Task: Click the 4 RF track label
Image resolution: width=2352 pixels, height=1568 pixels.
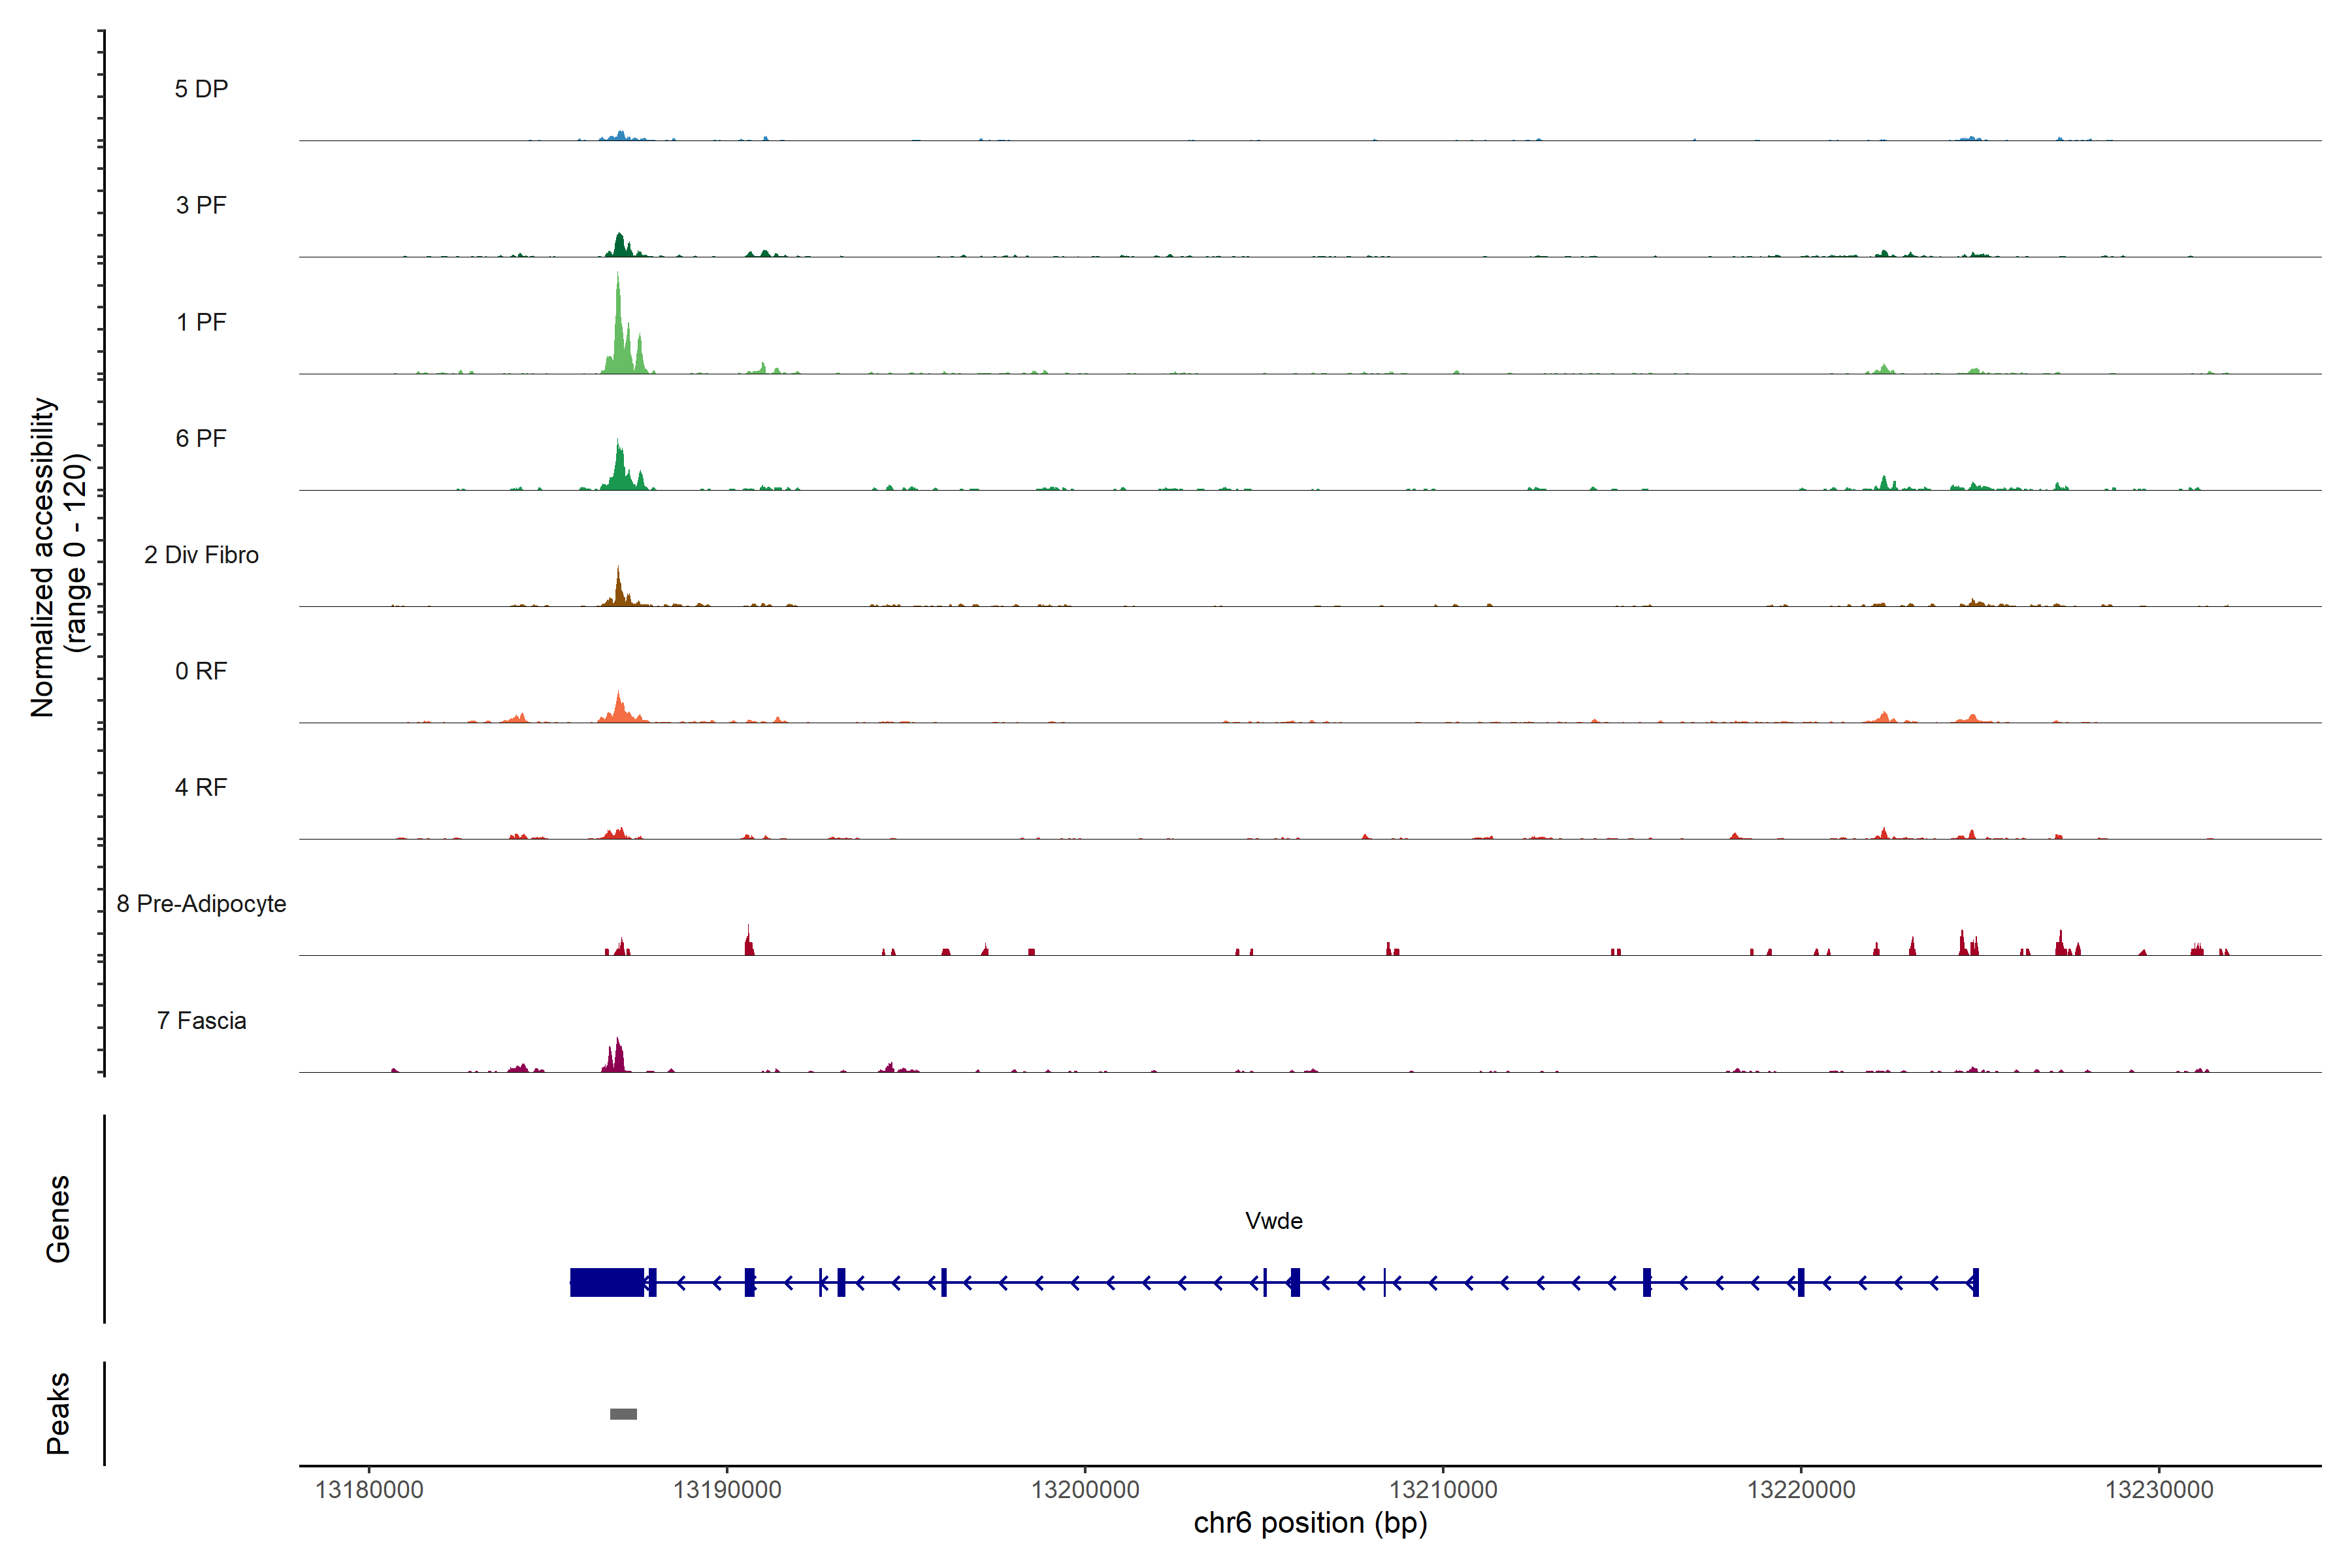Action: pyautogui.click(x=201, y=788)
